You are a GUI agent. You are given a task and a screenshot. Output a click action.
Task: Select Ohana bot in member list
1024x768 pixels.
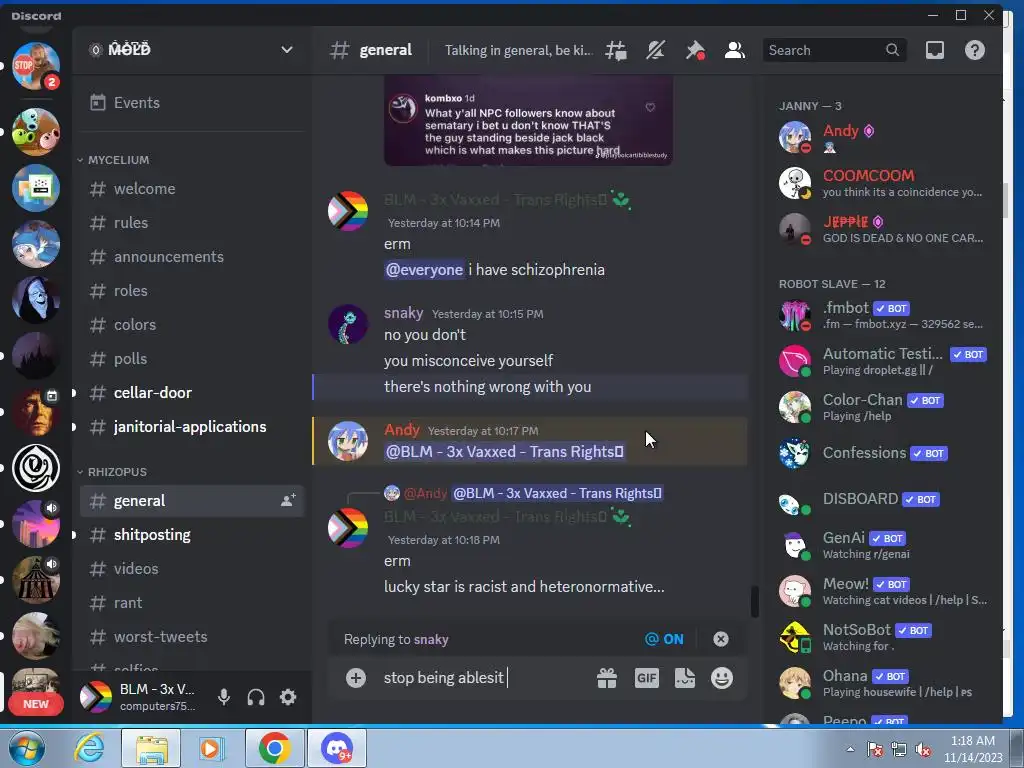(882, 683)
